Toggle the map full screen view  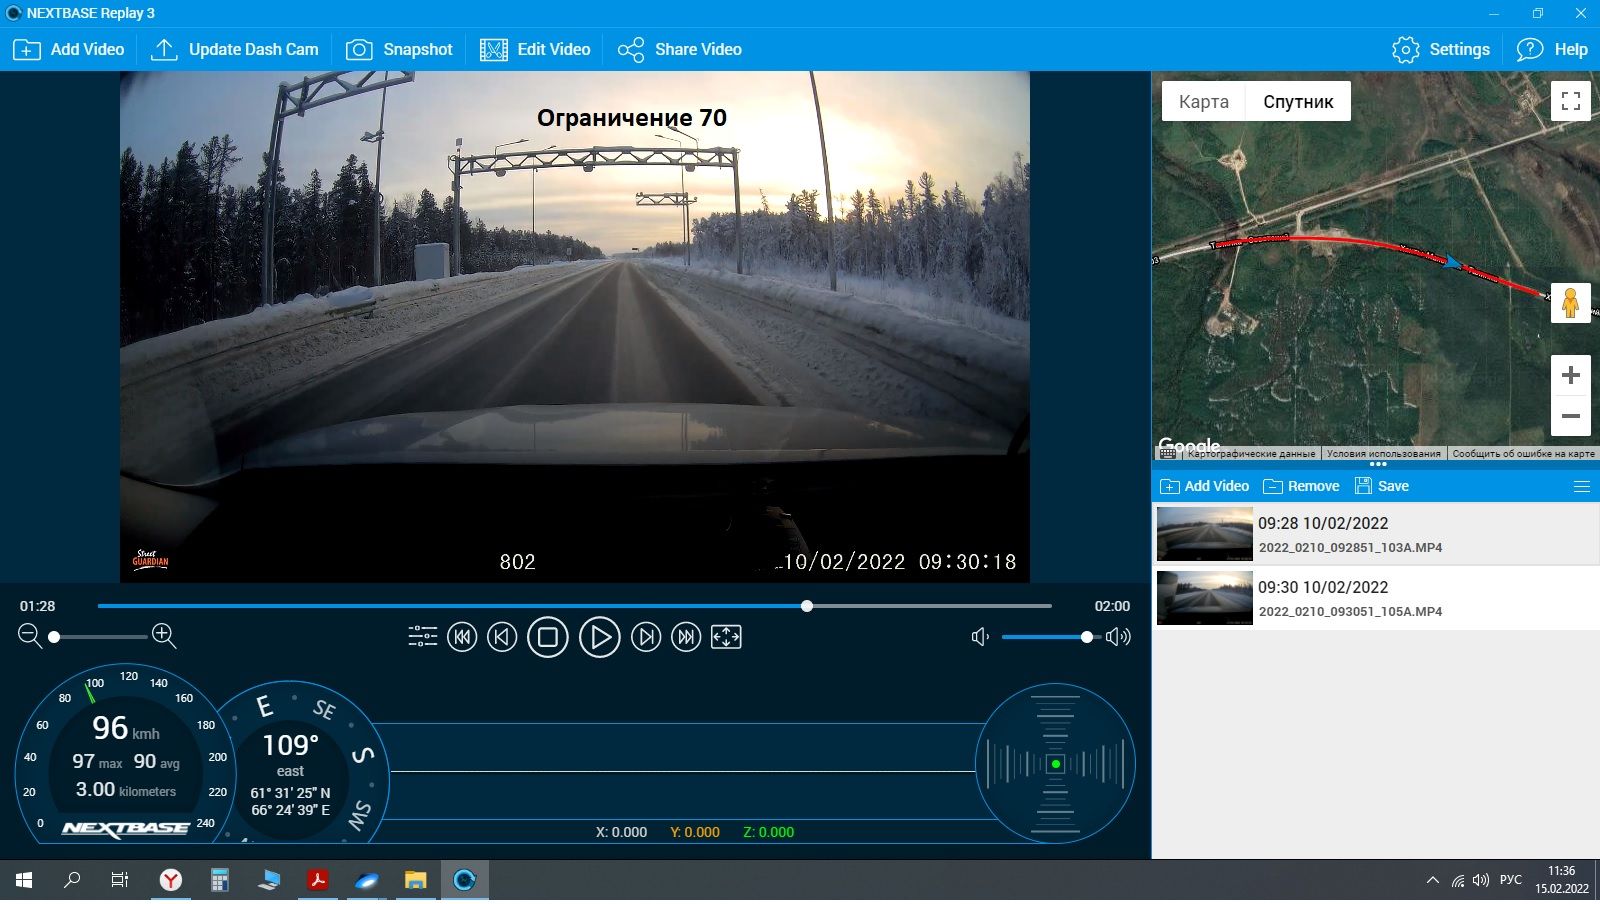tap(1570, 101)
